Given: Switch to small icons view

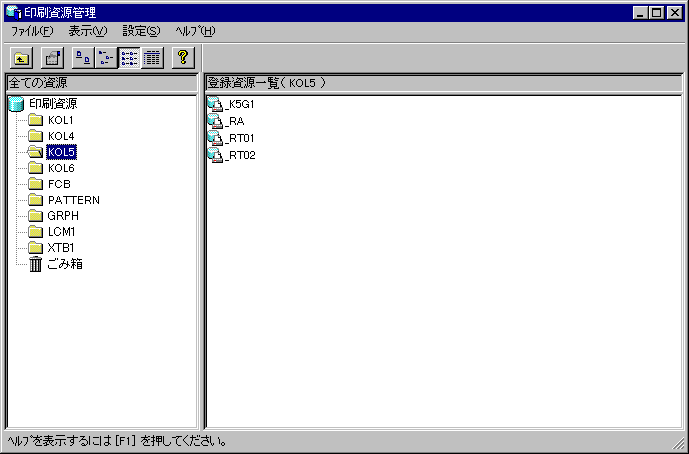Looking at the screenshot, I should click(x=106, y=58).
